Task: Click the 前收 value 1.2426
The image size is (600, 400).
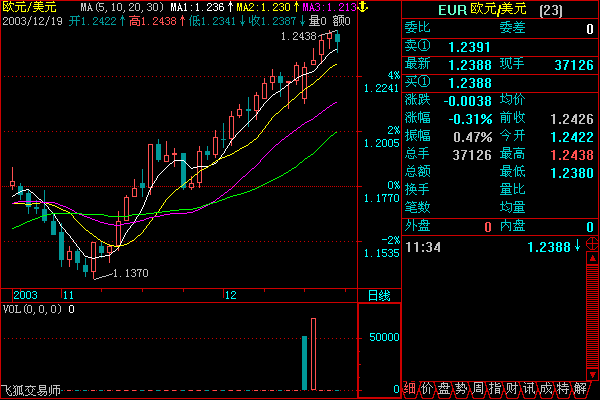Action: coord(572,119)
